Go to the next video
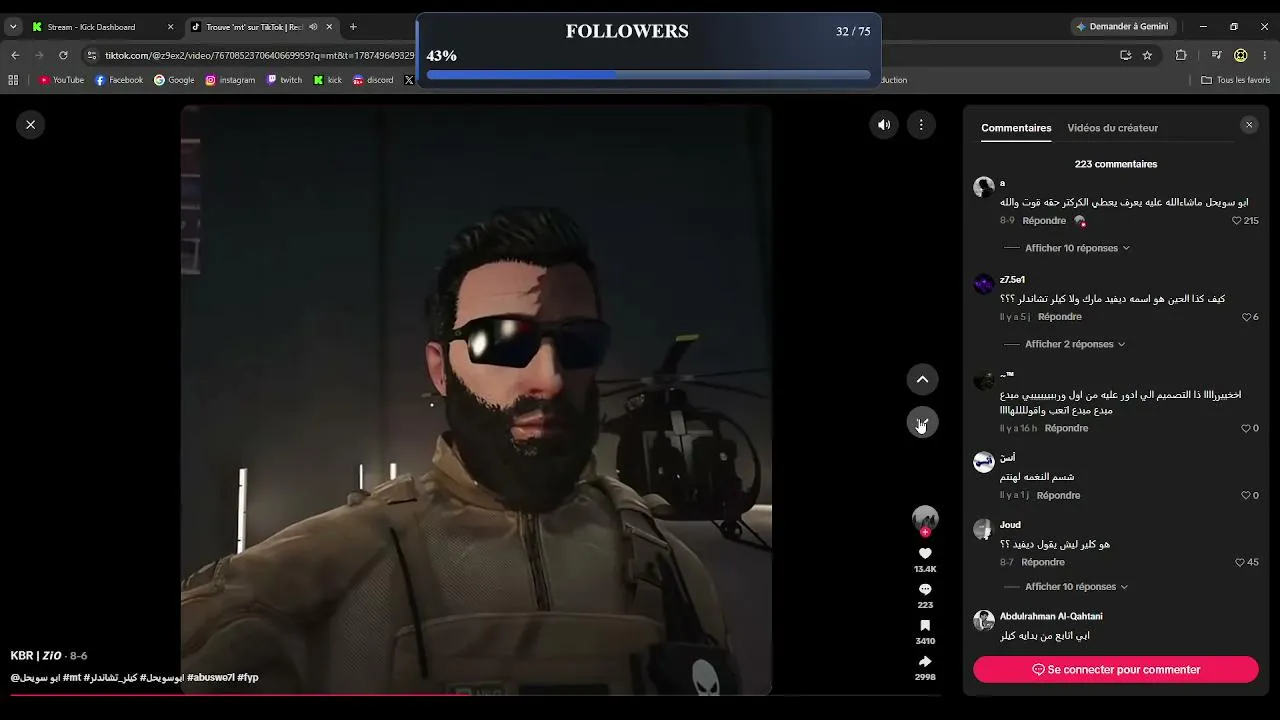1280x720 pixels. click(x=922, y=422)
